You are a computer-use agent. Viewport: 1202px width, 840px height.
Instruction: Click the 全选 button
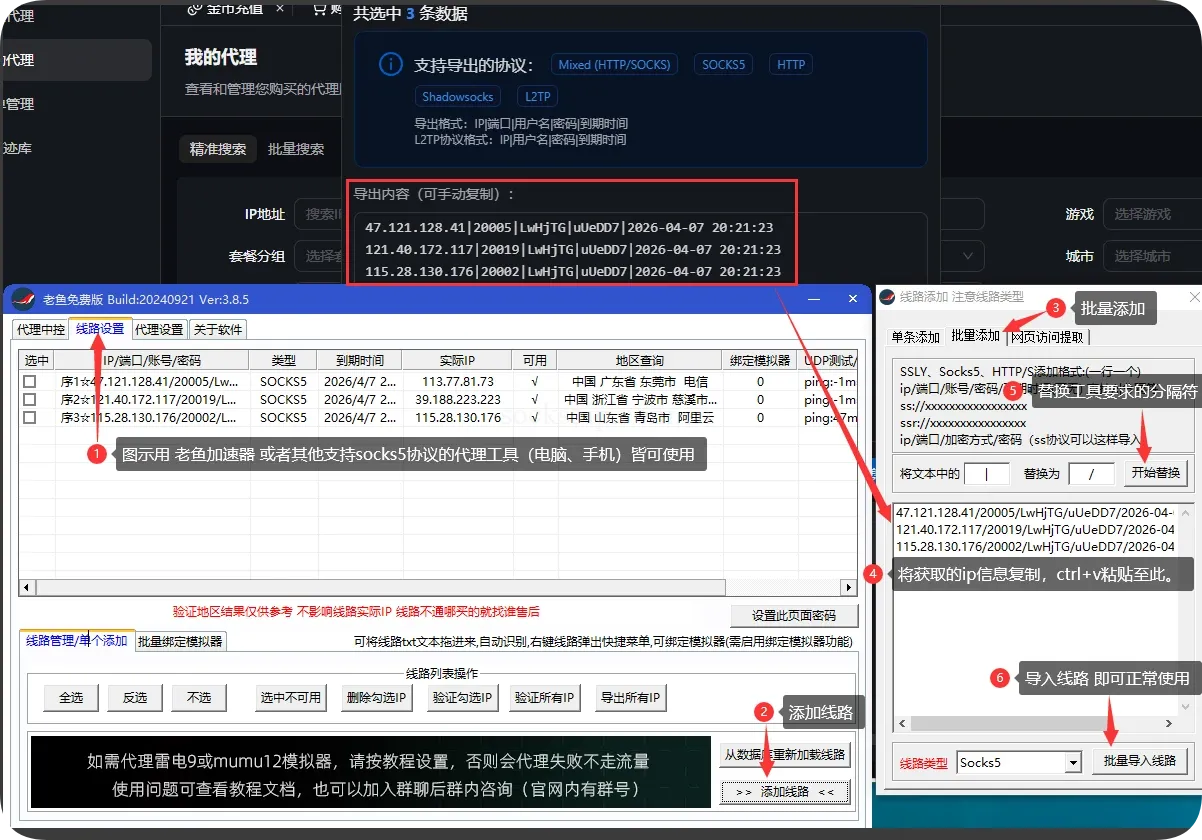70,698
